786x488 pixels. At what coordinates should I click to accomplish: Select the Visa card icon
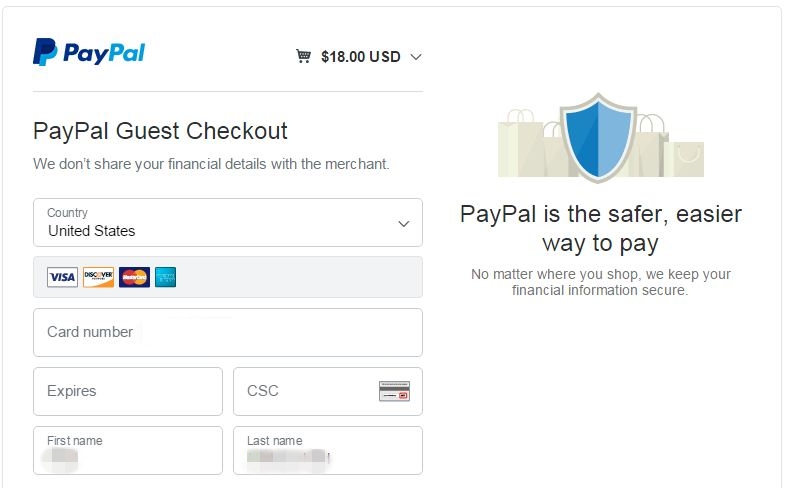63,277
